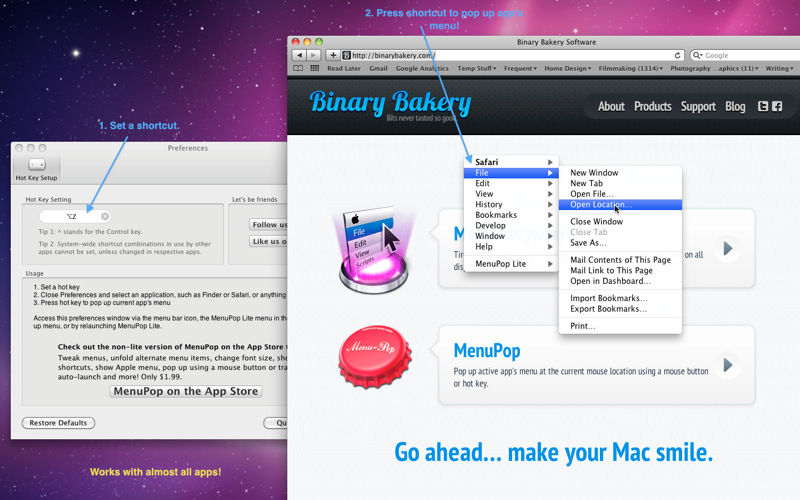Choose Import Bookmarks… menu item
Image resolution: width=800 pixels, height=500 pixels.
point(620,298)
